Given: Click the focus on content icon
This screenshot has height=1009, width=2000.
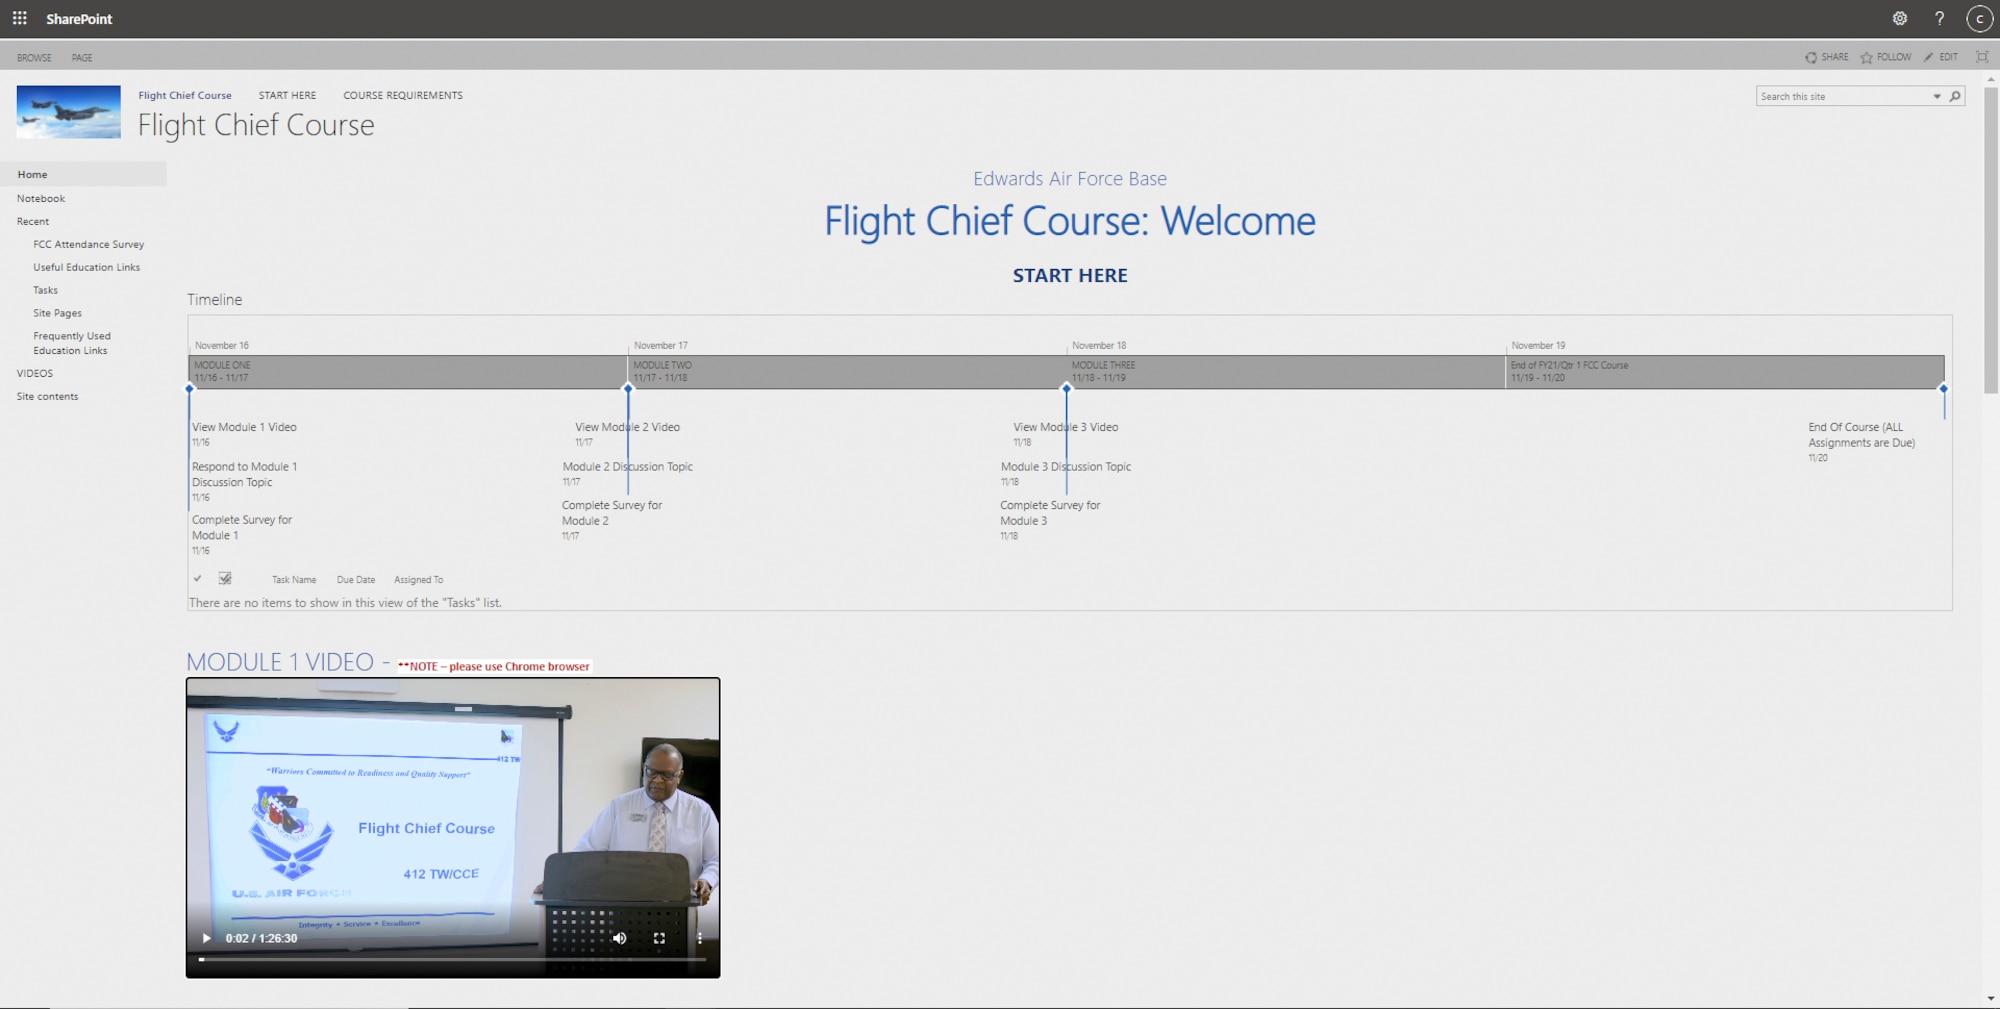Looking at the screenshot, I should tap(1982, 57).
